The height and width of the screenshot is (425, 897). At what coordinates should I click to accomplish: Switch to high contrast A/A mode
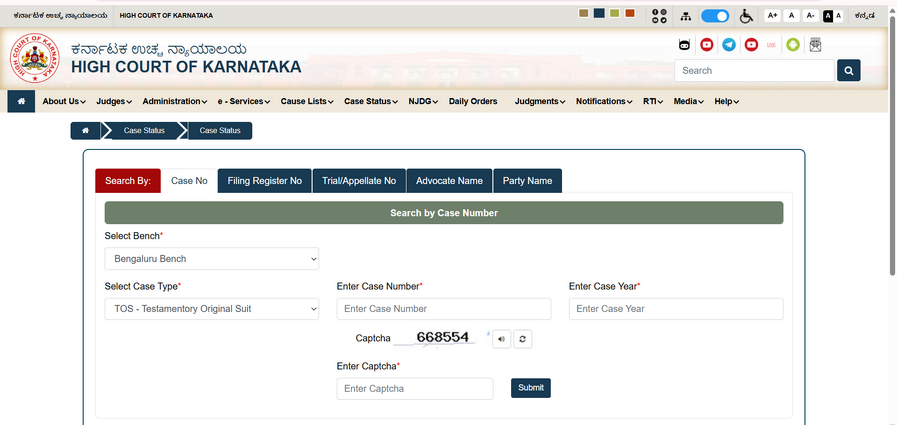[833, 16]
